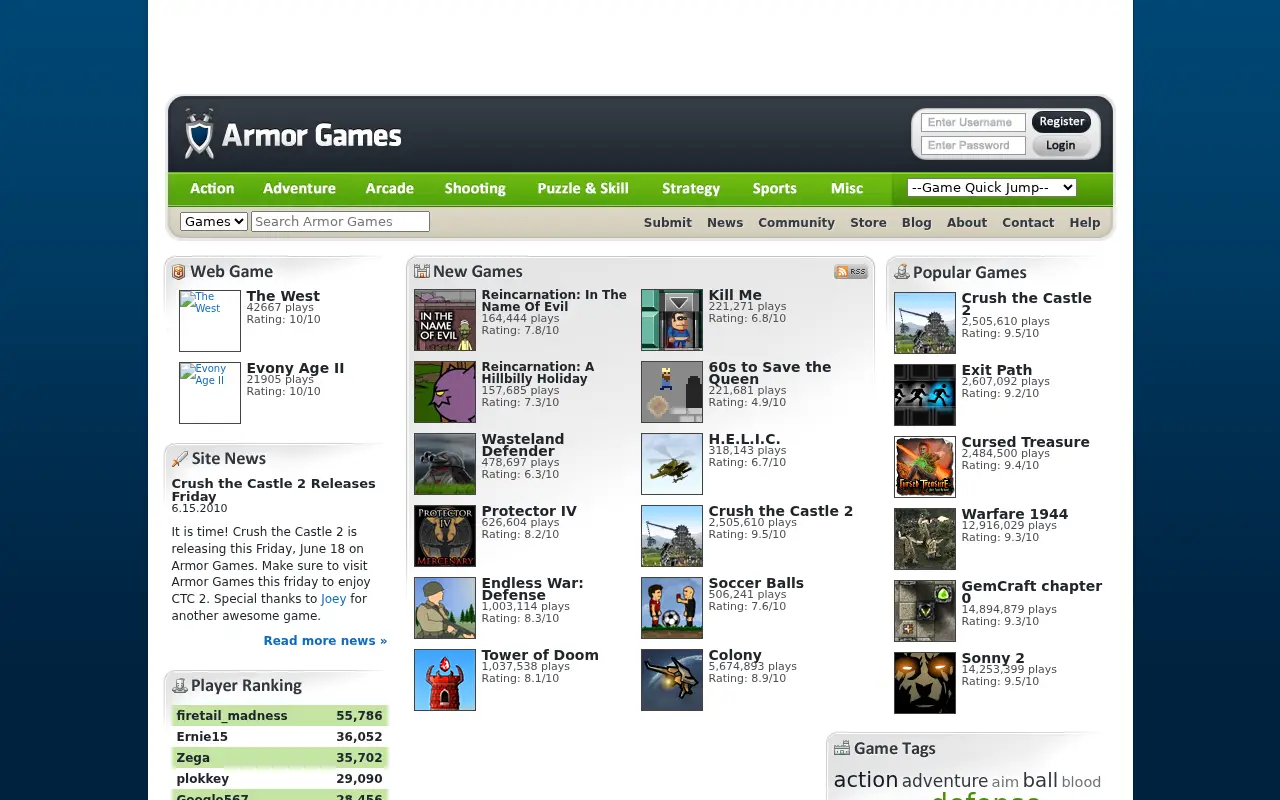Viewport: 1280px width, 800px height.
Task: Click The West game title link
Action: (283, 296)
